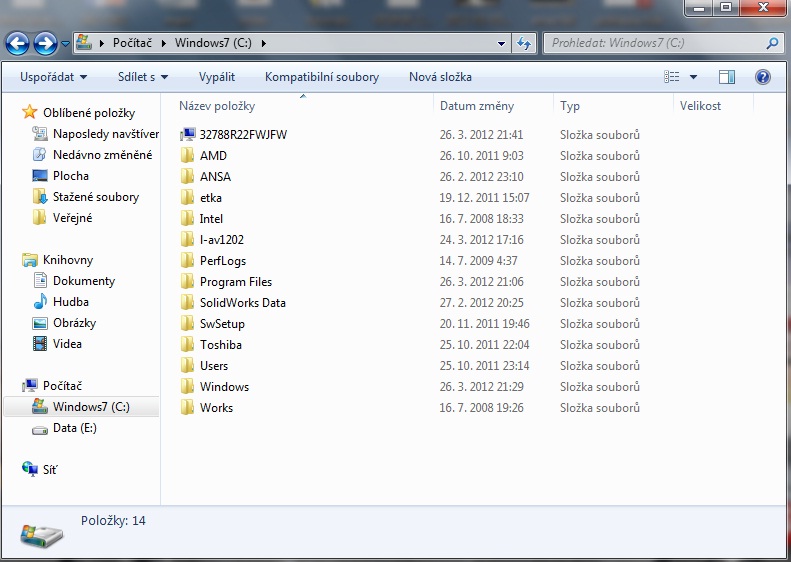Go back with the blue Back arrow

coord(18,43)
